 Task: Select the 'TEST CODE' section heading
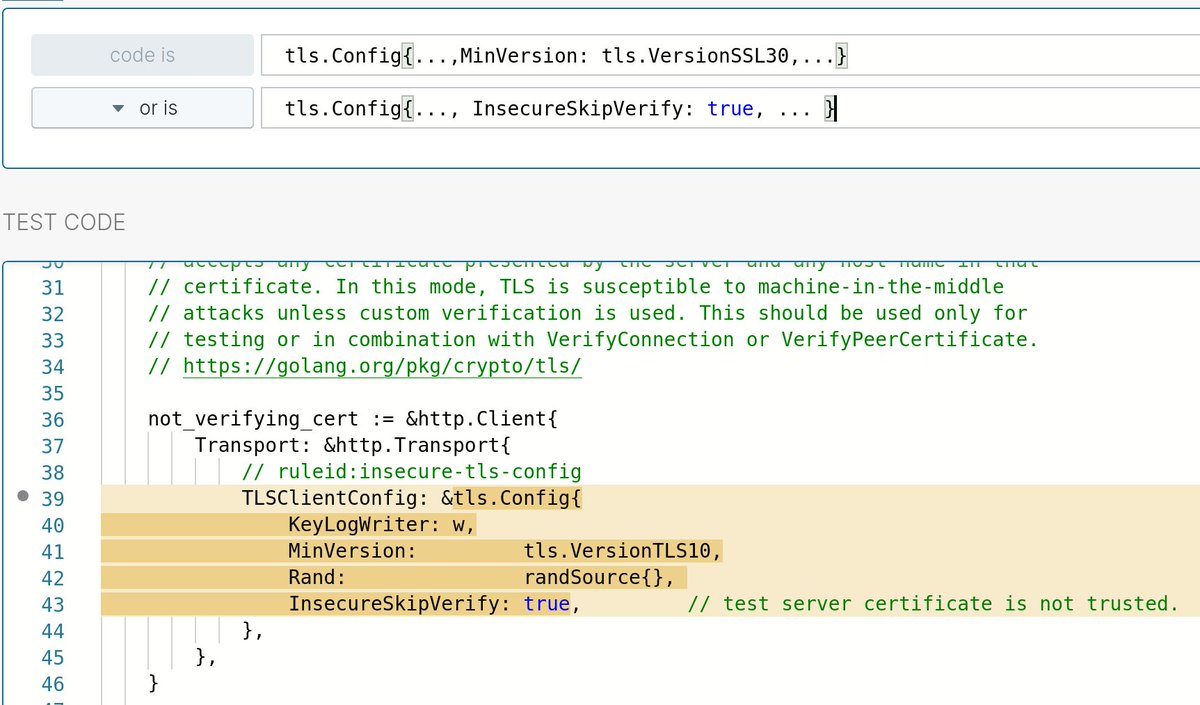coord(63,222)
